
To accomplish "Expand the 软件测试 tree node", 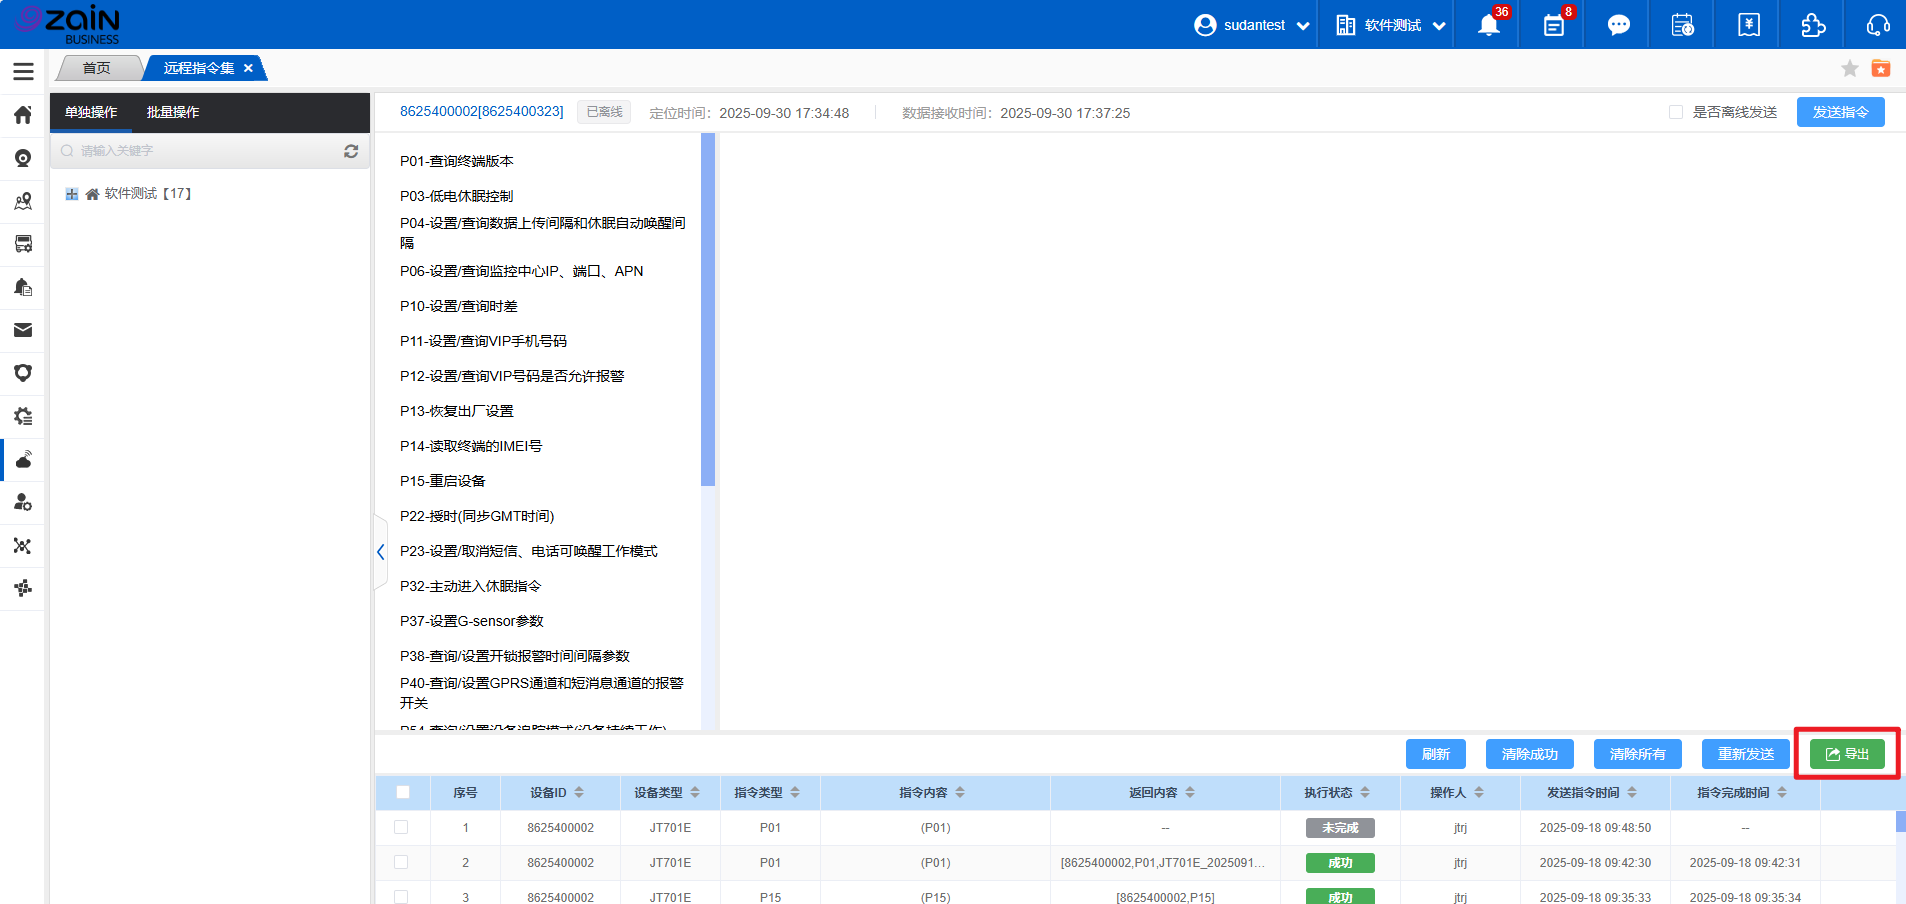I will pyautogui.click(x=72, y=194).
